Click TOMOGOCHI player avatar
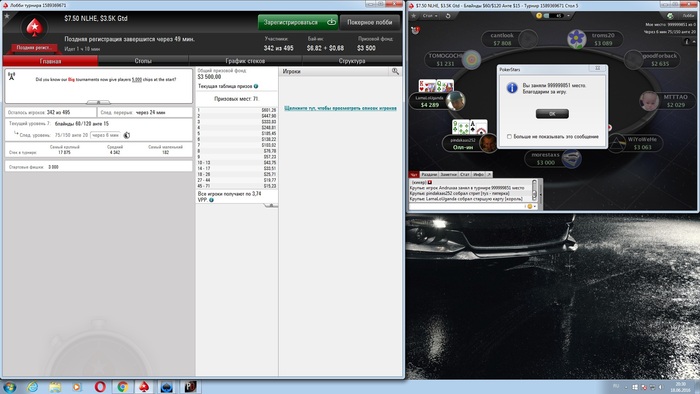Image resolution: width=700 pixels, height=394 pixels. point(471,60)
